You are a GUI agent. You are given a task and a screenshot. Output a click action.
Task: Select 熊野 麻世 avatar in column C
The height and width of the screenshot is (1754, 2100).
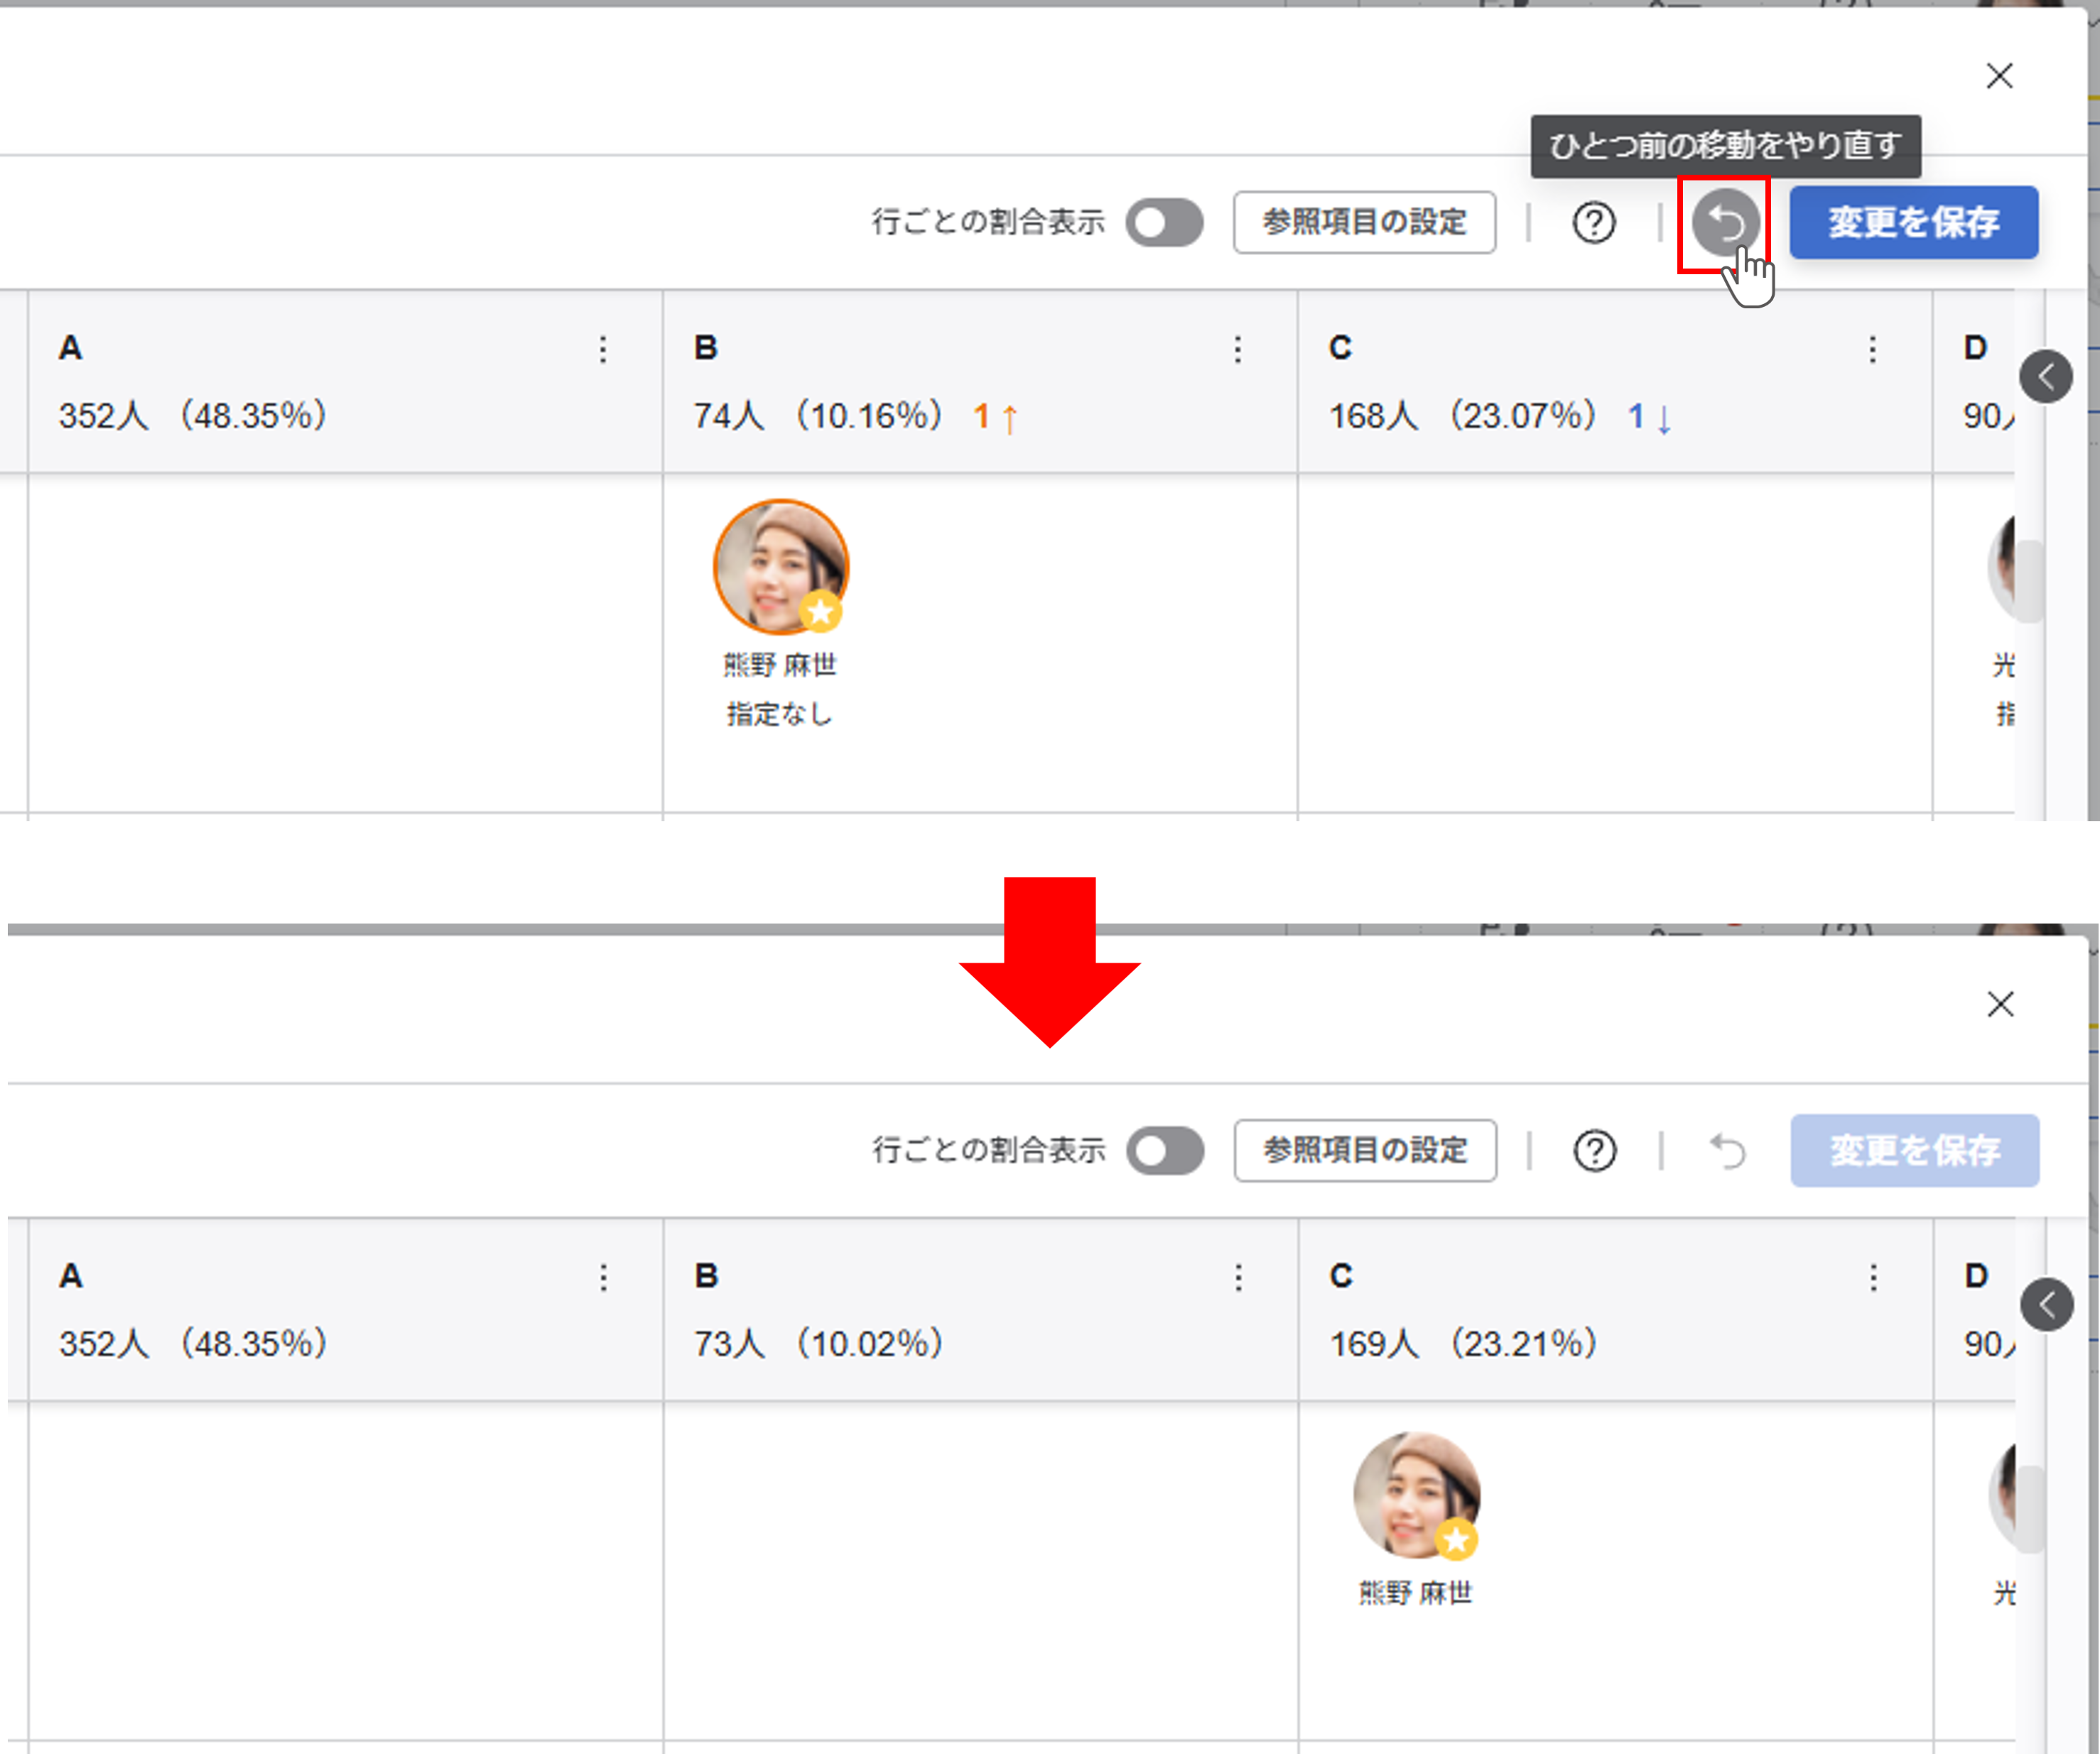[x=1416, y=1495]
